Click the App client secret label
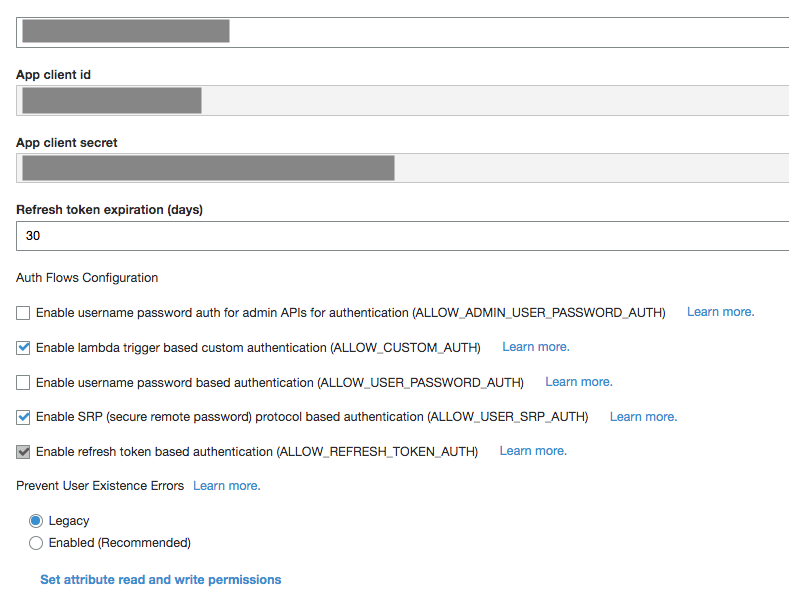 [x=67, y=143]
